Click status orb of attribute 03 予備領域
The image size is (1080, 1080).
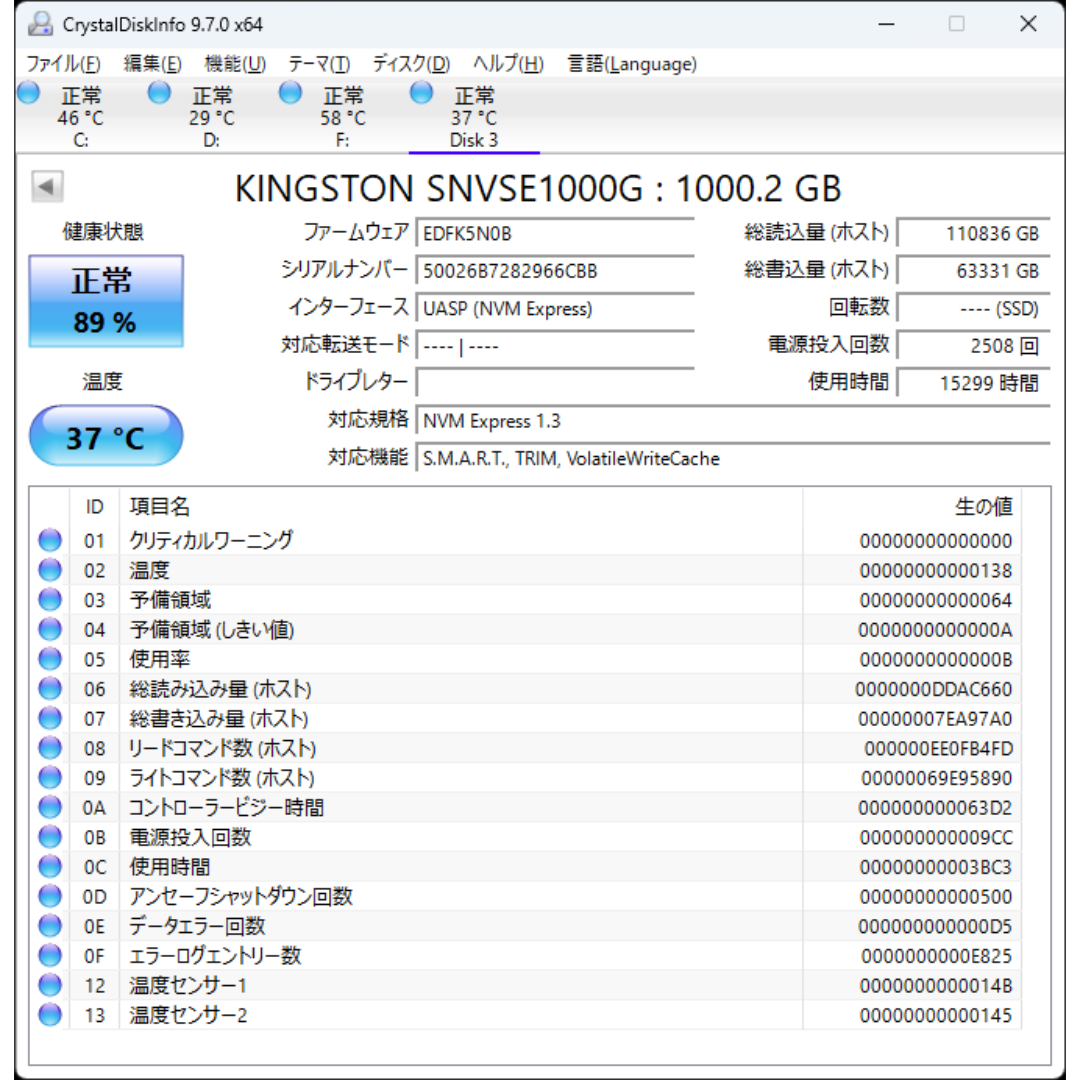click(50, 599)
